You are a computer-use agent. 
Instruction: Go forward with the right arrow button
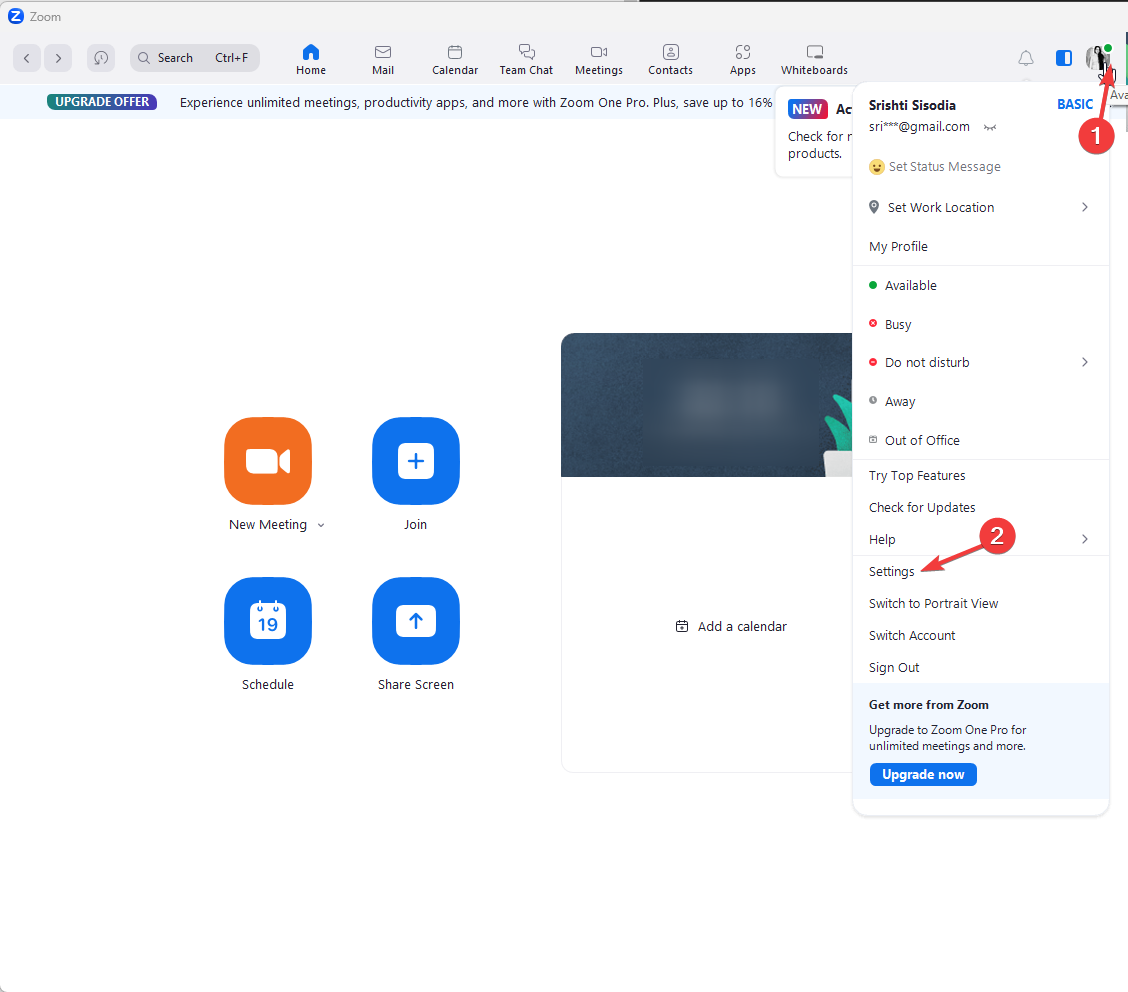pos(58,58)
